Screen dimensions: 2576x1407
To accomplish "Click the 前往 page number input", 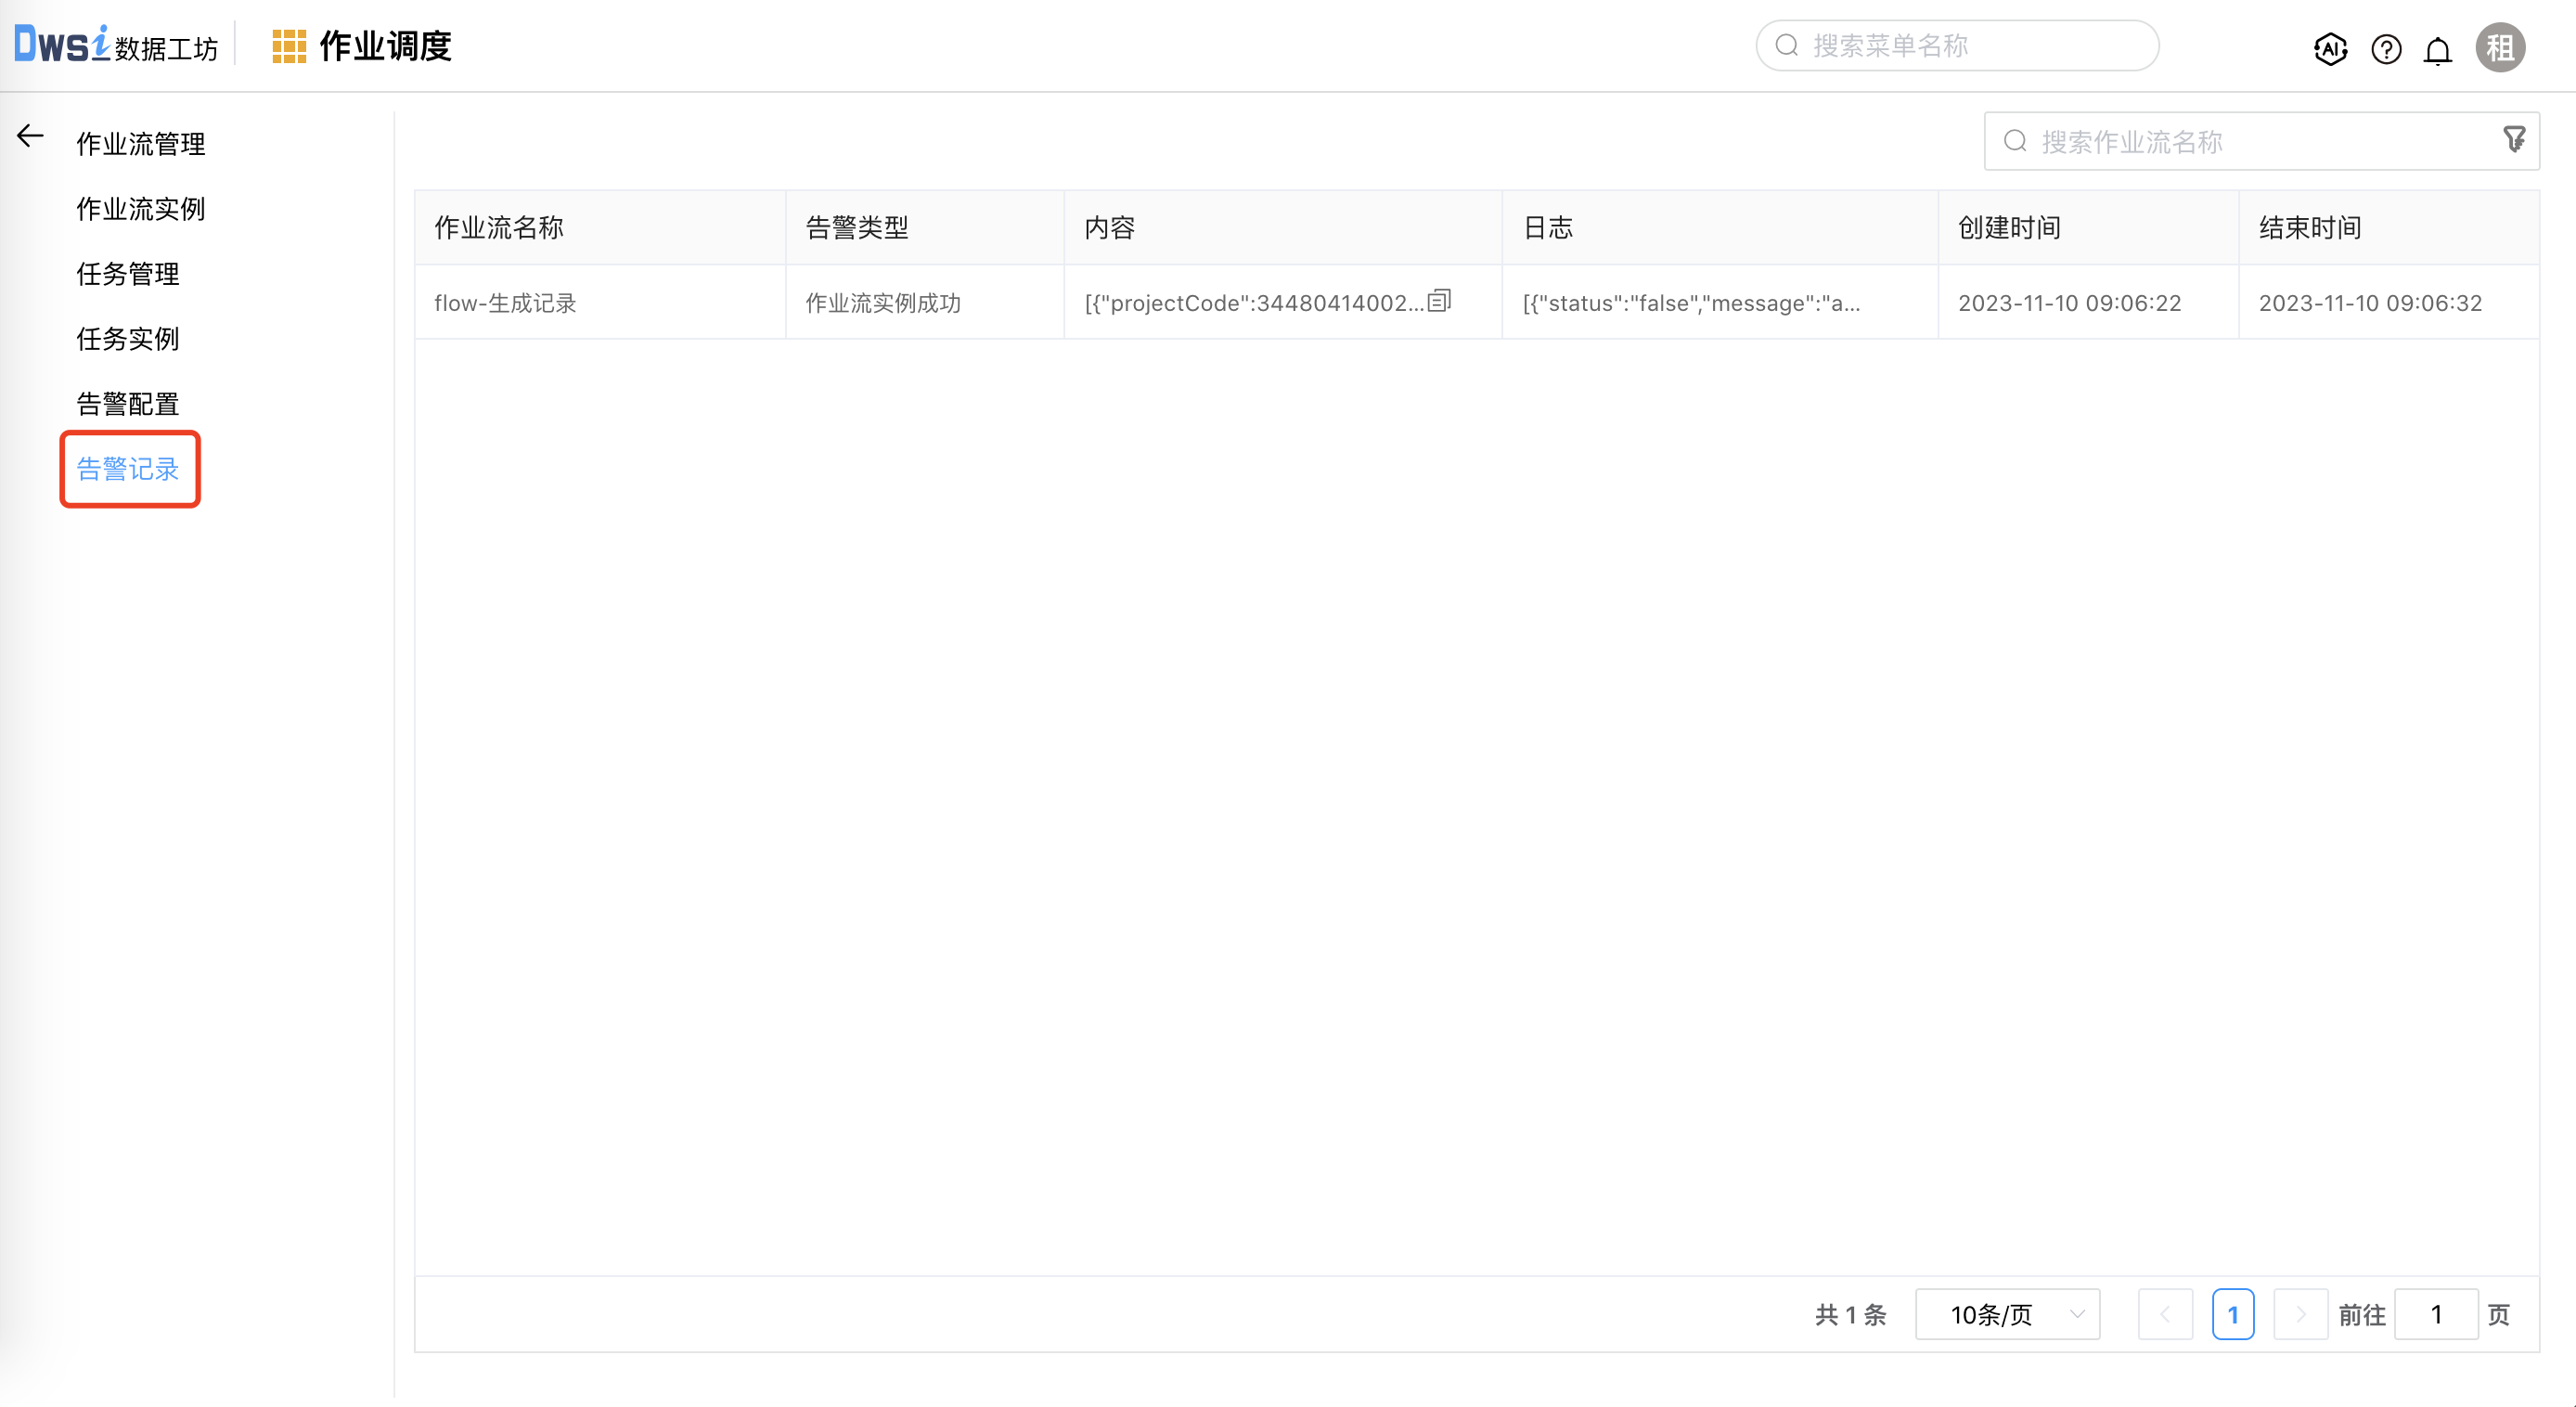I will tap(2437, 1314).
